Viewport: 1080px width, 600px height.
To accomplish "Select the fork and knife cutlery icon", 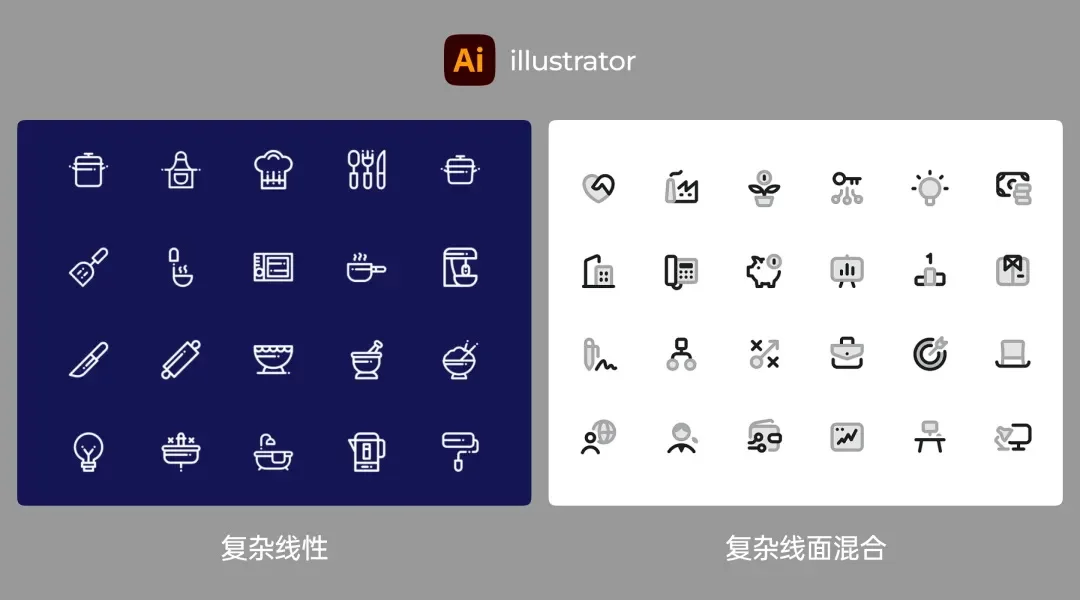I will pos(366,168).
